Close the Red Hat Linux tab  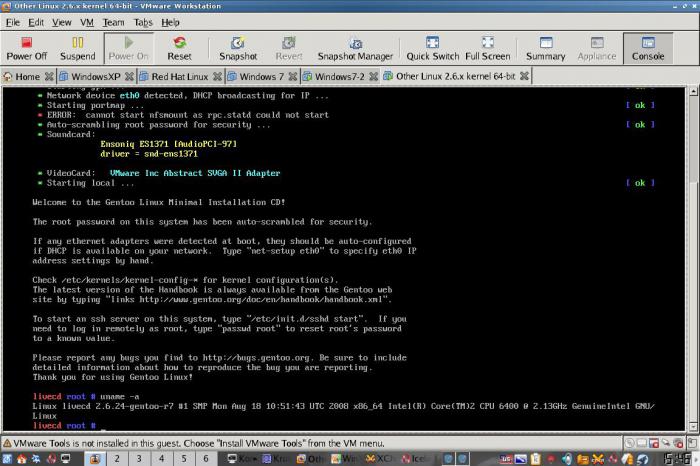coord(217,77)
